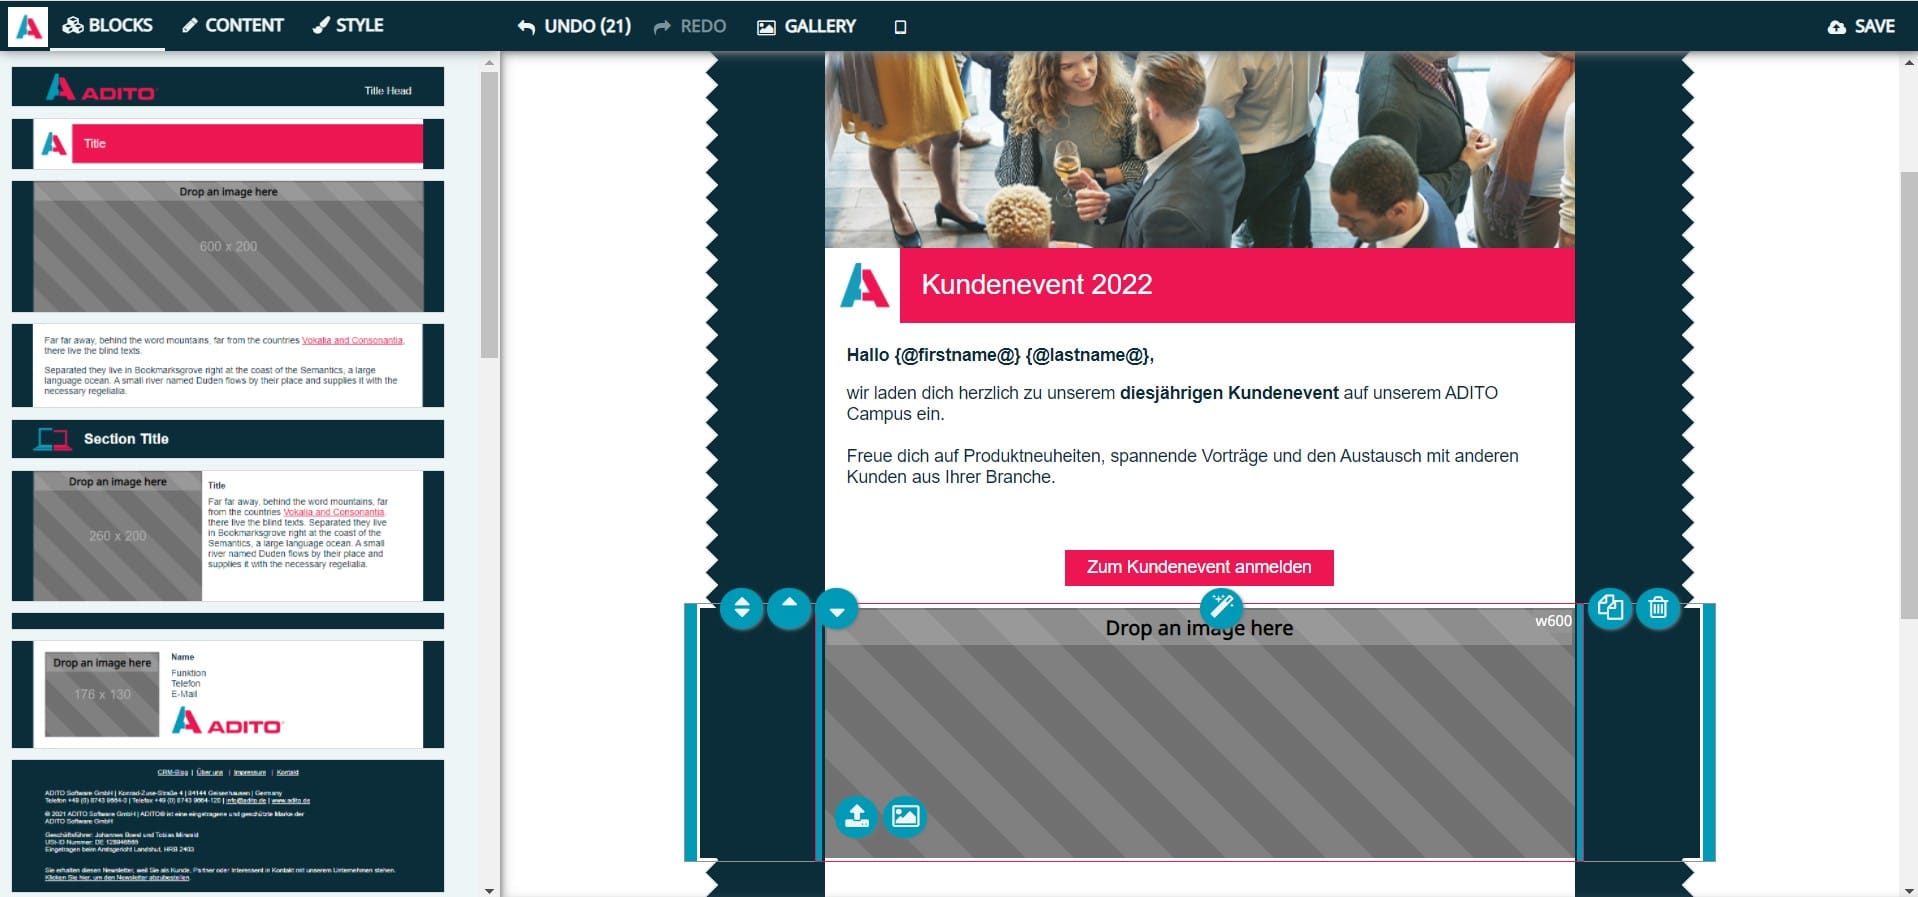Screen dimensions: 1918x897
Task: Select the Title Head block thumbnail
Action: pos(228,87)
